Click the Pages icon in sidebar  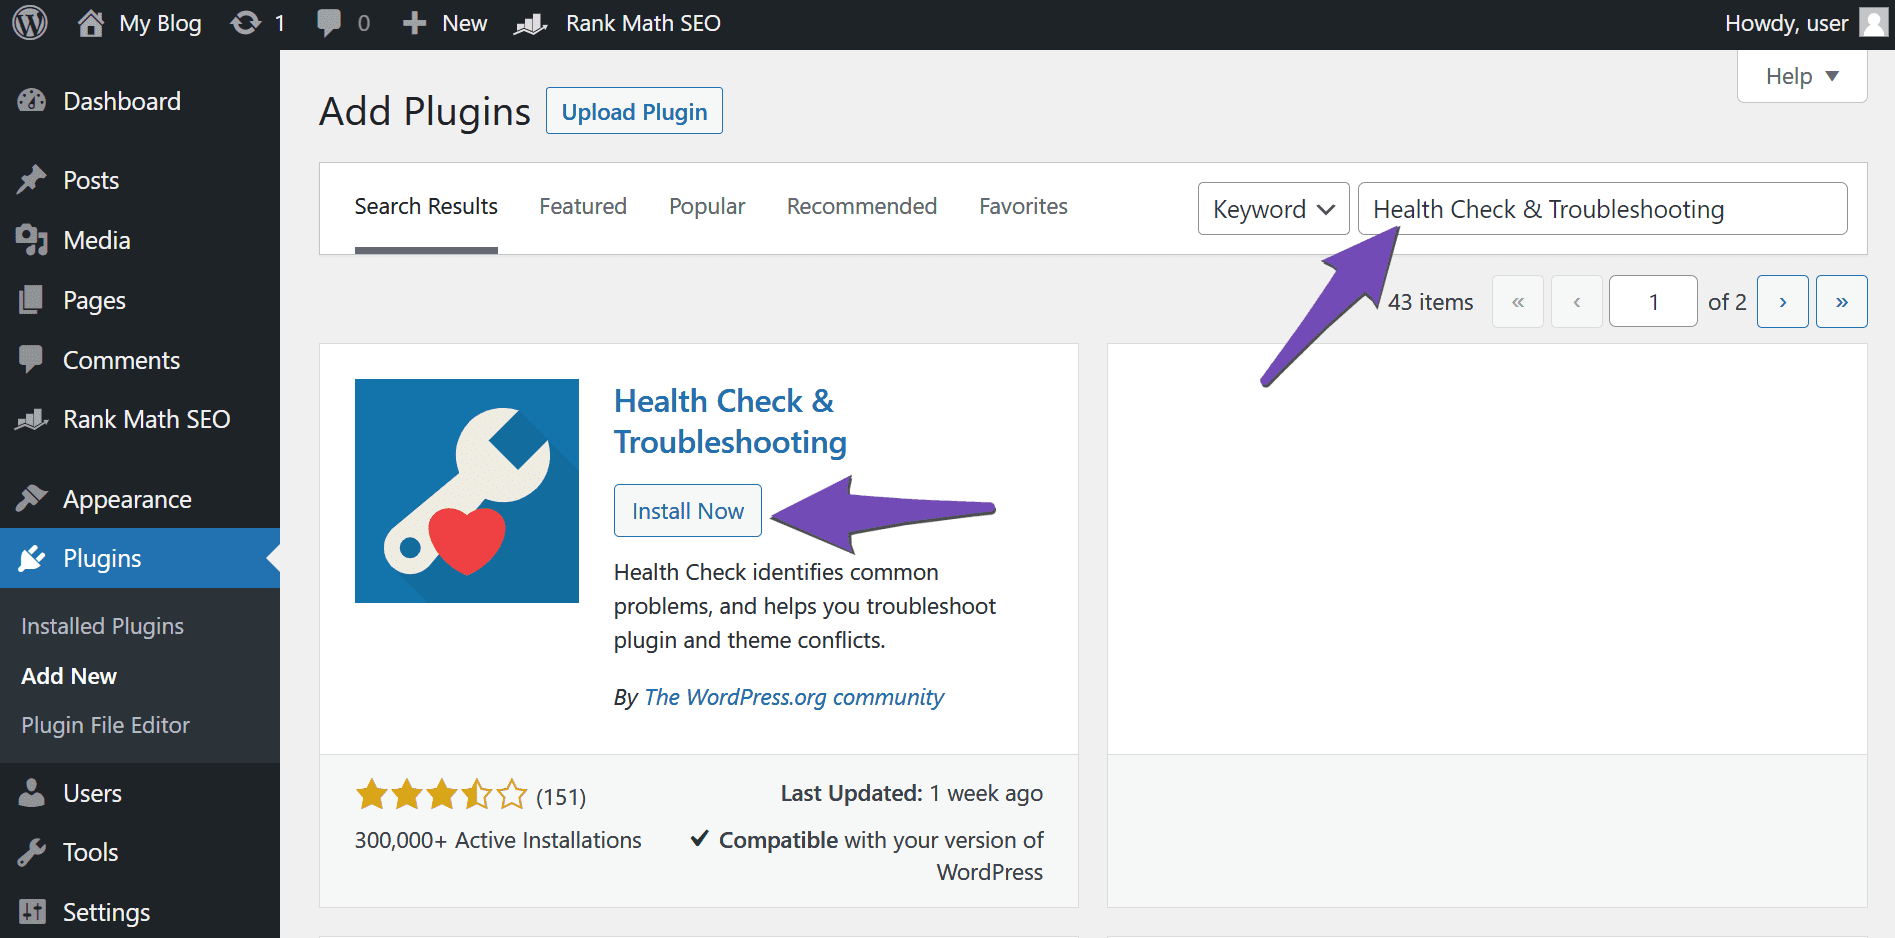pyautogui.click(x=32, y=300)
